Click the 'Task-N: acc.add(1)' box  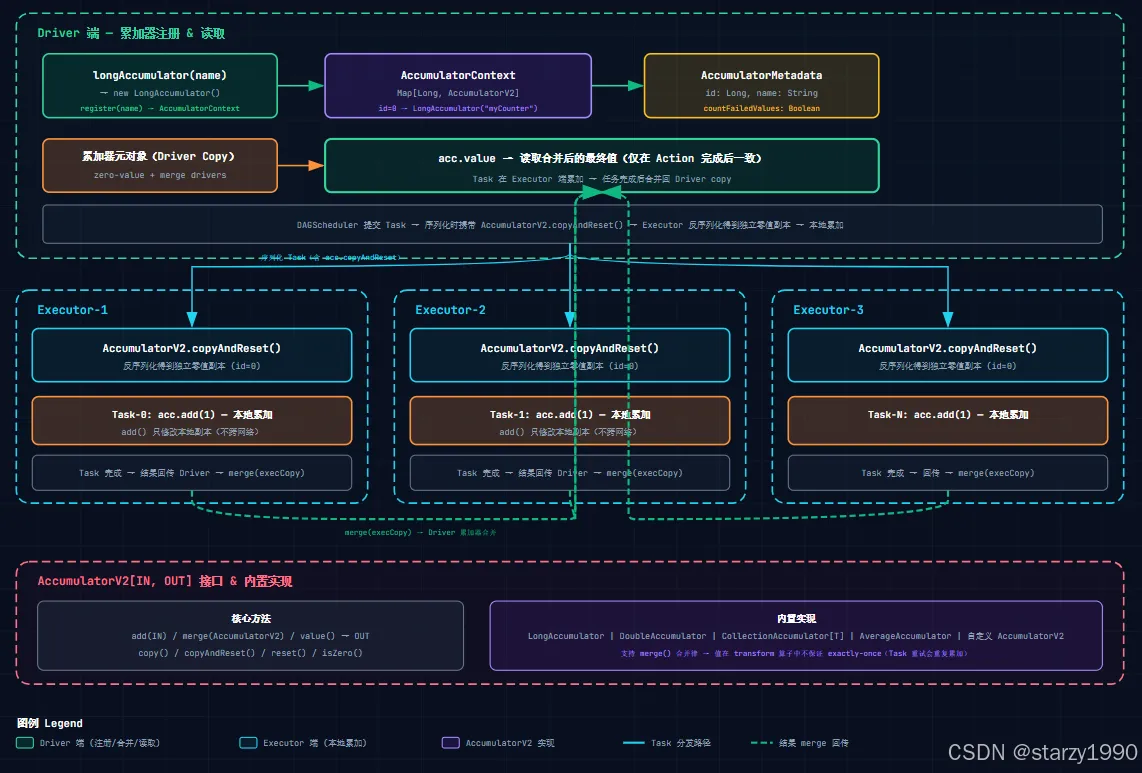[x=948, y=421]
